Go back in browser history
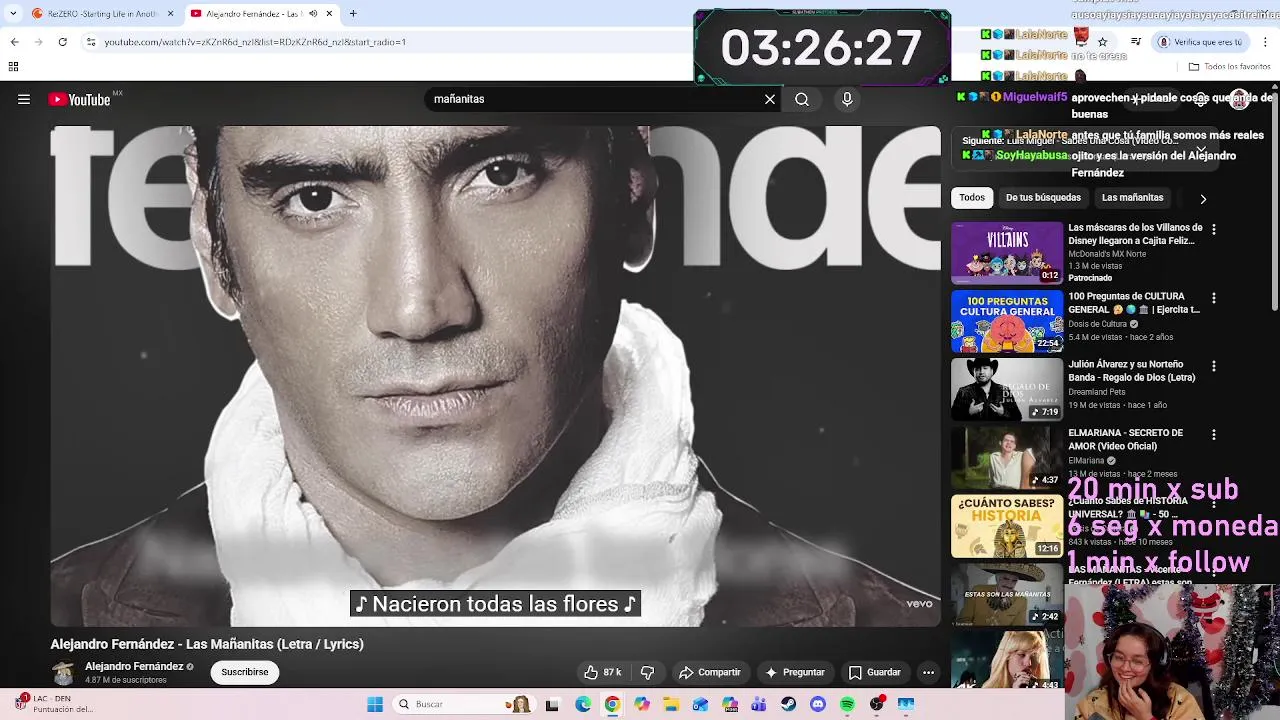 (14, 42)
